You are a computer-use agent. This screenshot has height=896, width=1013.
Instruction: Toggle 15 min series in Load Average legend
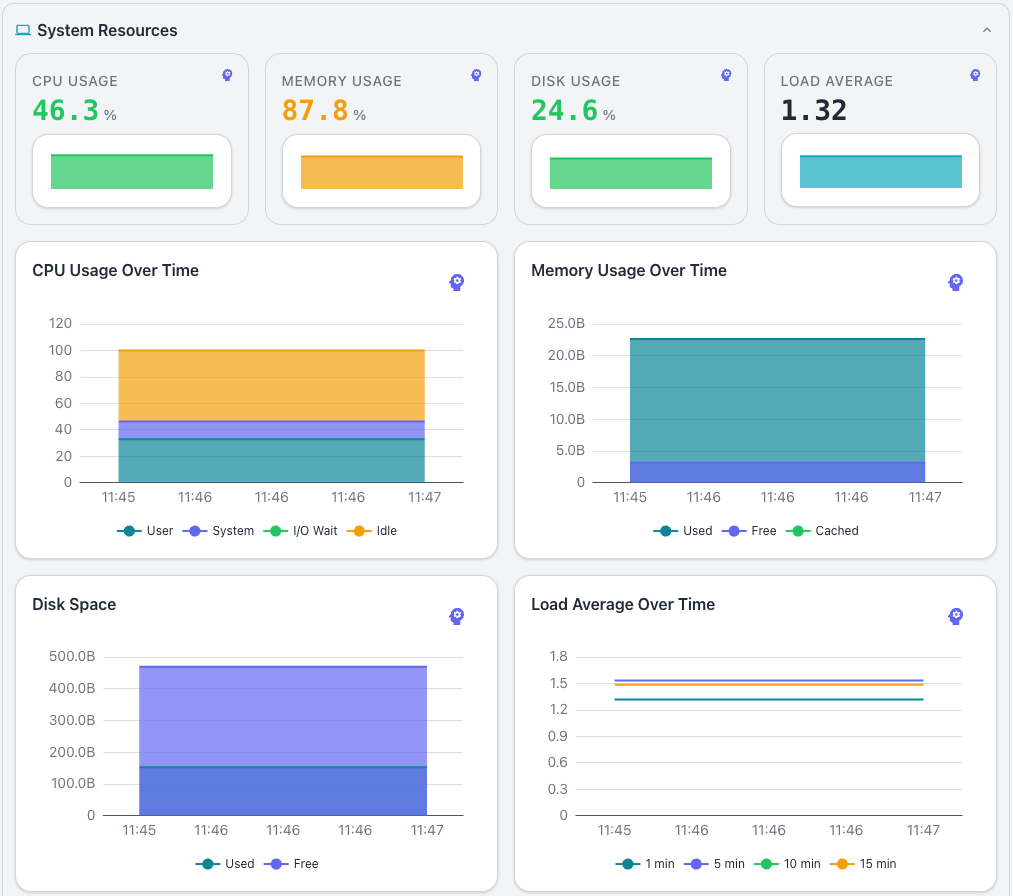862,864
